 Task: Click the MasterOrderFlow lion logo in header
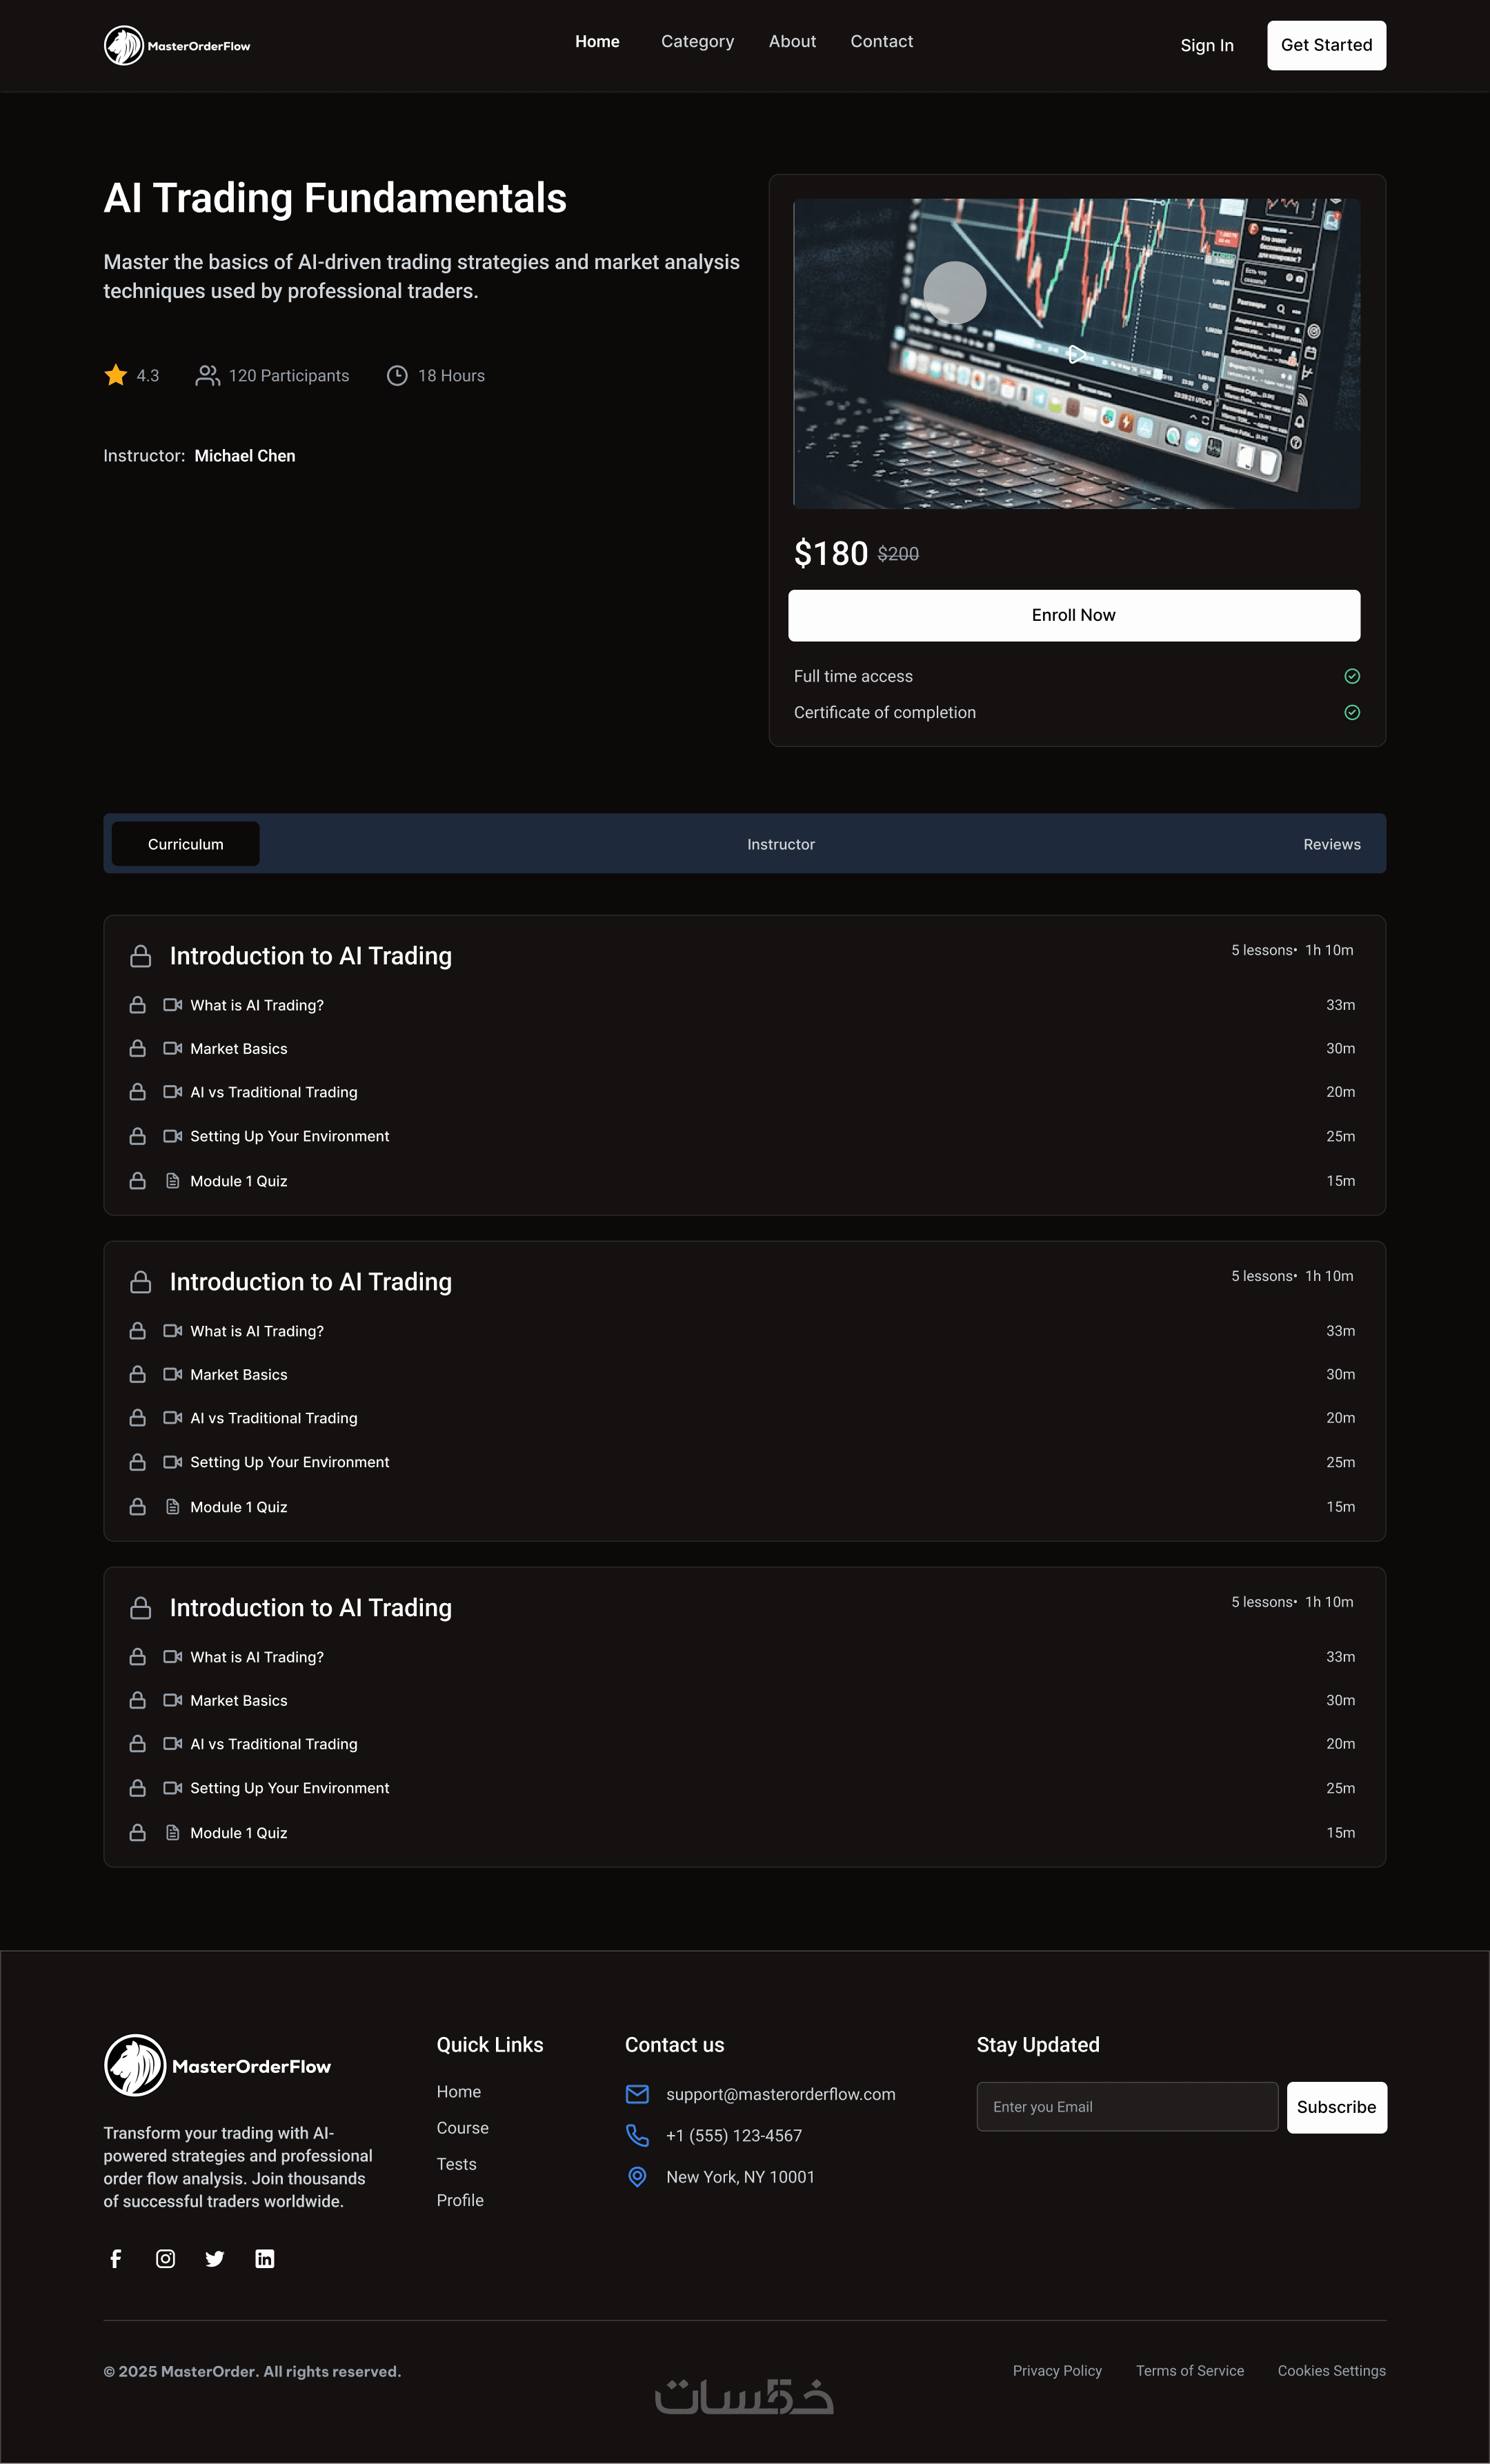click(124, 46)
